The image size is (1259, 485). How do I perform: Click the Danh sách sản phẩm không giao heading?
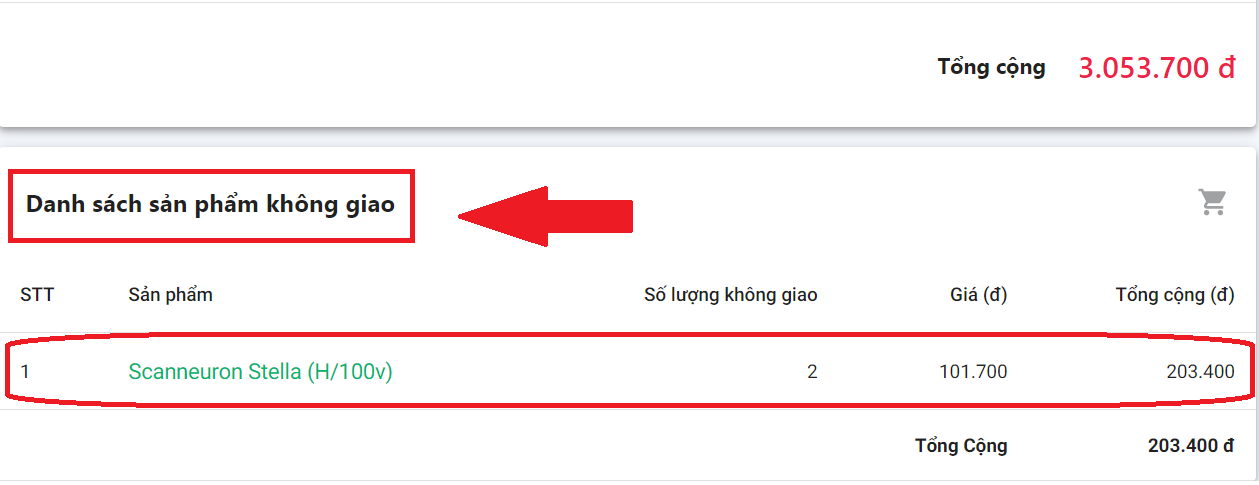210,205
